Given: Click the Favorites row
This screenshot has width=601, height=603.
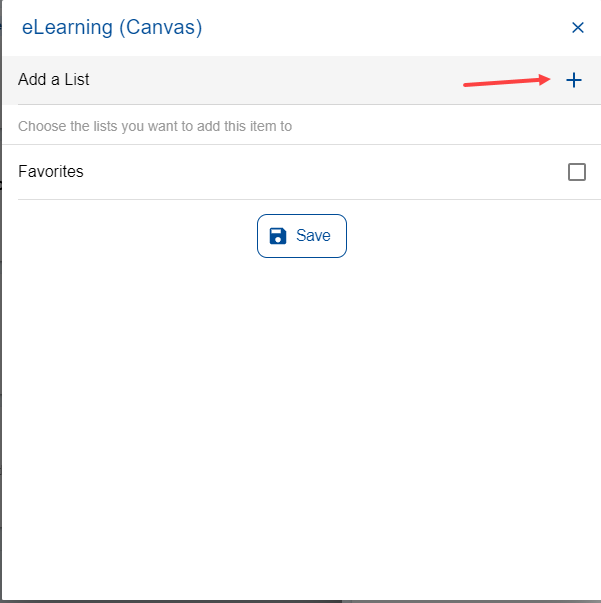Looking at the screenshot, I should (x=302, y=172).
